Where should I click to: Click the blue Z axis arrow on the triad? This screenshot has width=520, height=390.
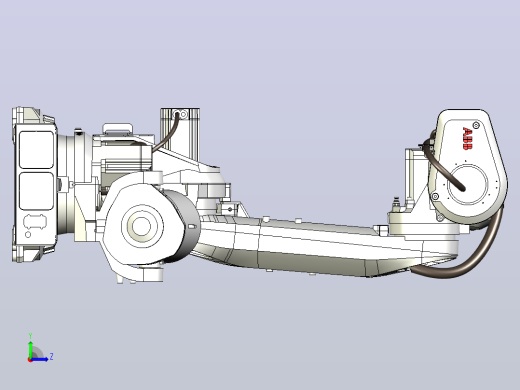point(39,359)
